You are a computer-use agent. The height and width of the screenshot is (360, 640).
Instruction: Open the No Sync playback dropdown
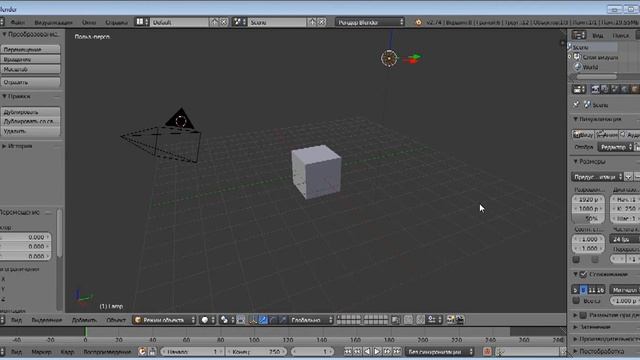(440, 351)
